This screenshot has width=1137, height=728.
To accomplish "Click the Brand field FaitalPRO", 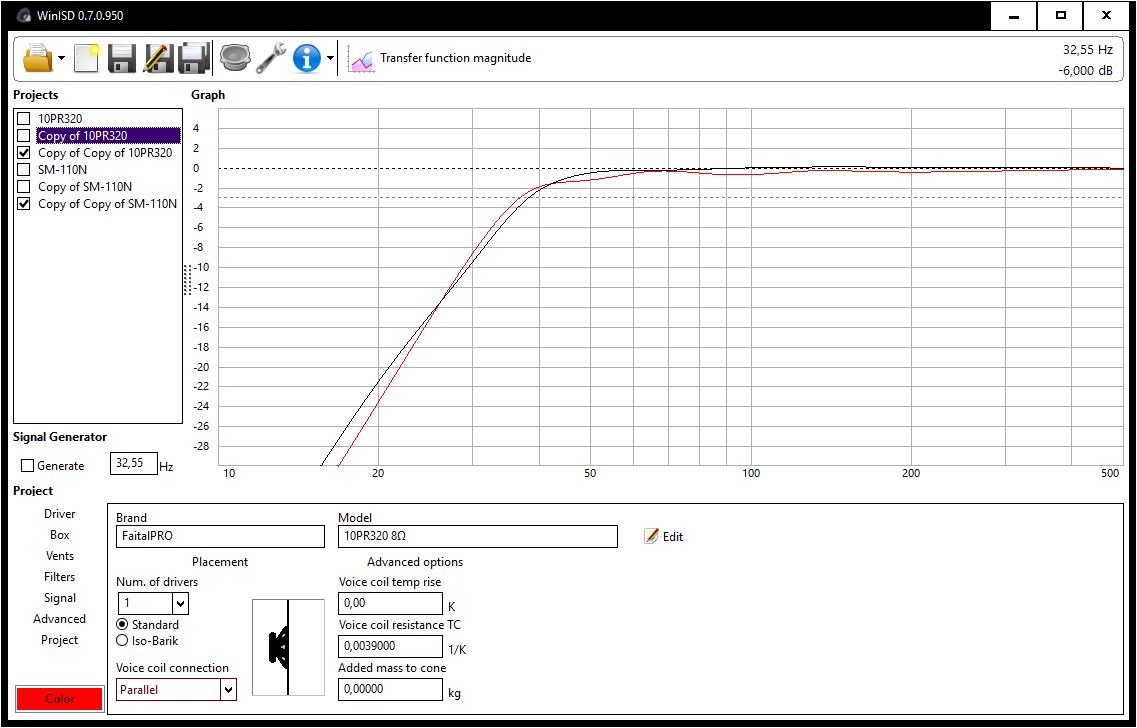I will pos(220,537).
